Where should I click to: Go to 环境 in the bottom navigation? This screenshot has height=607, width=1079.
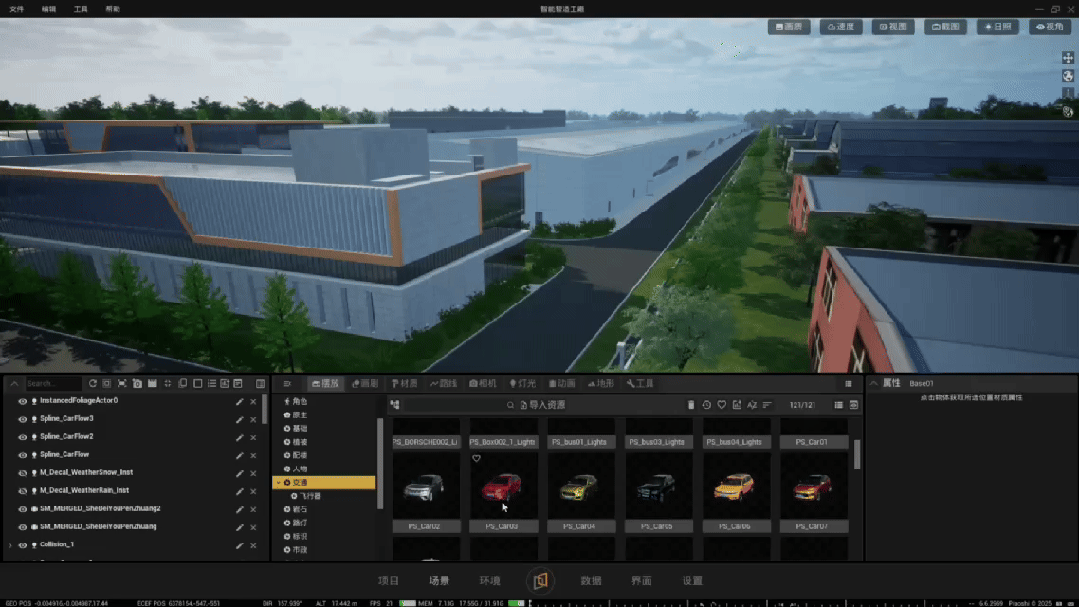[490, 581]
